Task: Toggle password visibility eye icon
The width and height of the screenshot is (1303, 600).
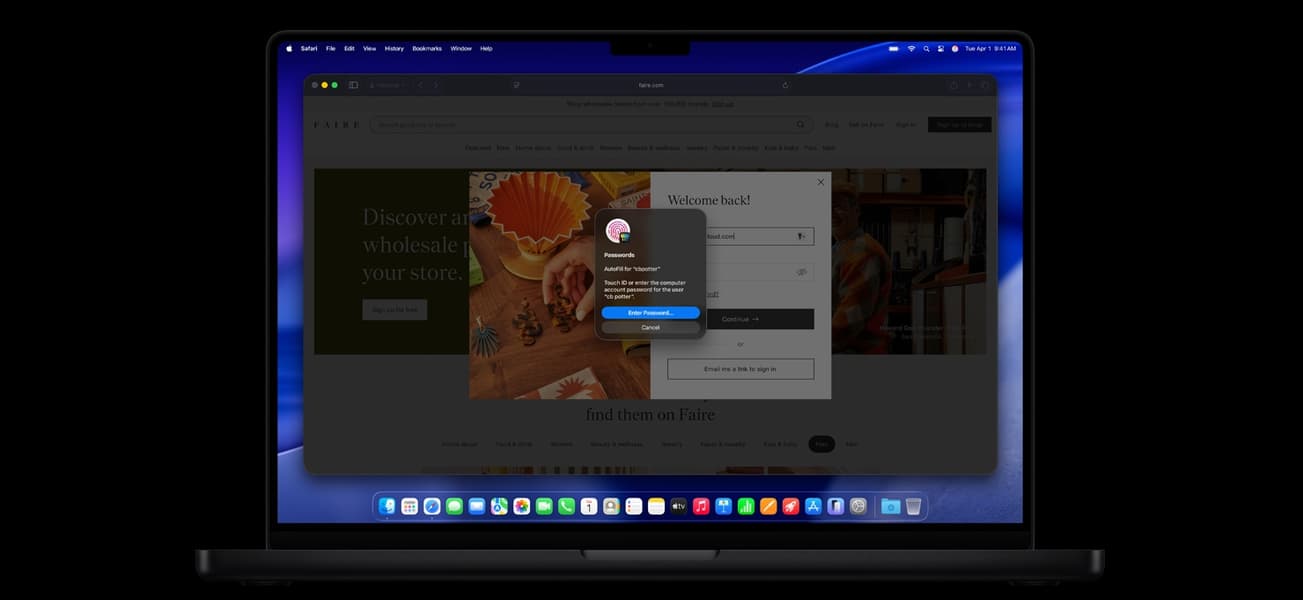Action: (801, 272)
